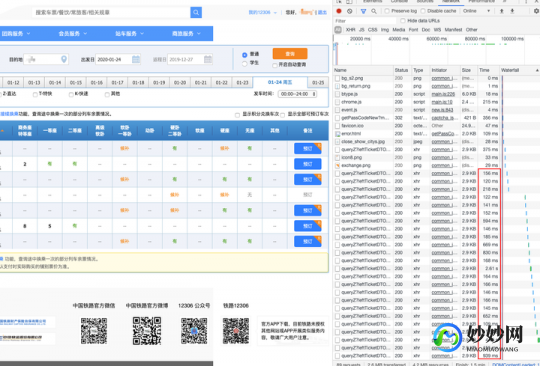Tick the 其他 train type checkbox
The width and height of the screenshot is (540, 366).
tap(107, 94)
